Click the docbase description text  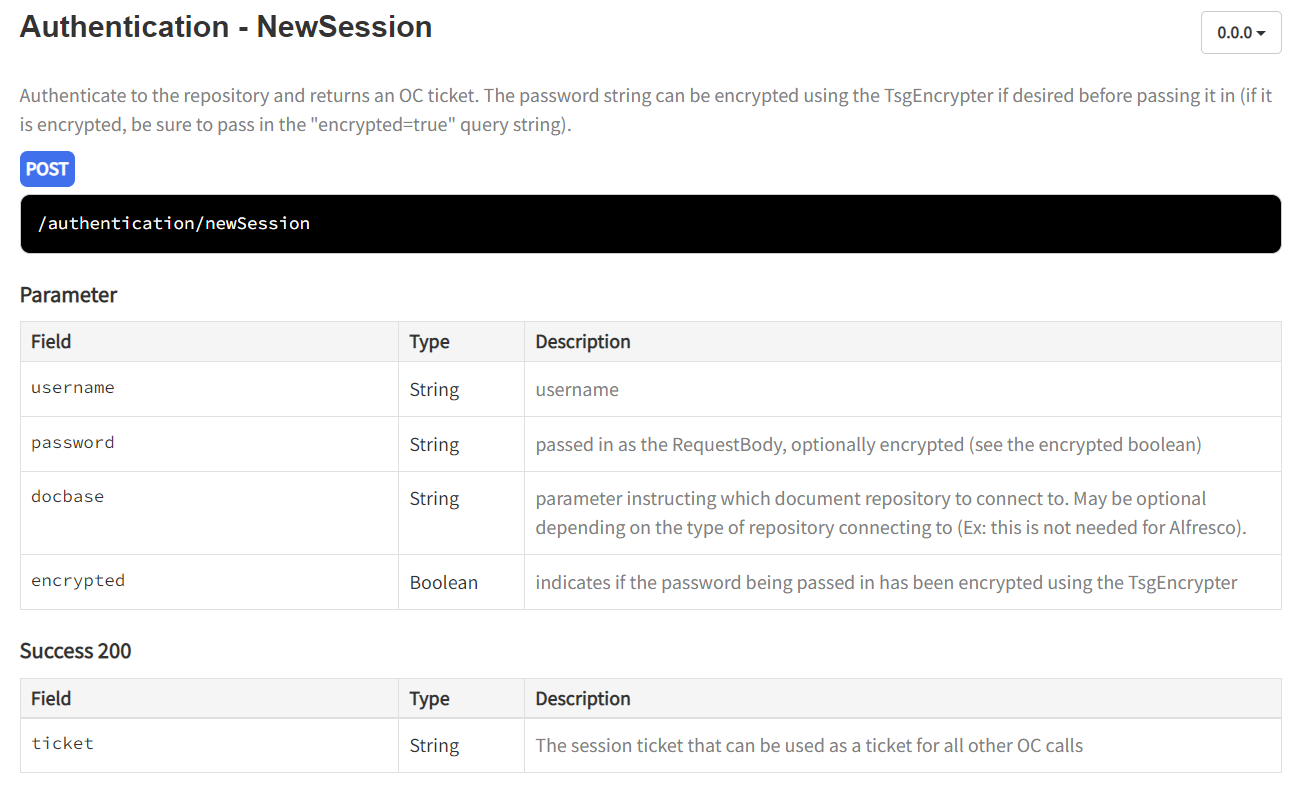click(890, 513)
